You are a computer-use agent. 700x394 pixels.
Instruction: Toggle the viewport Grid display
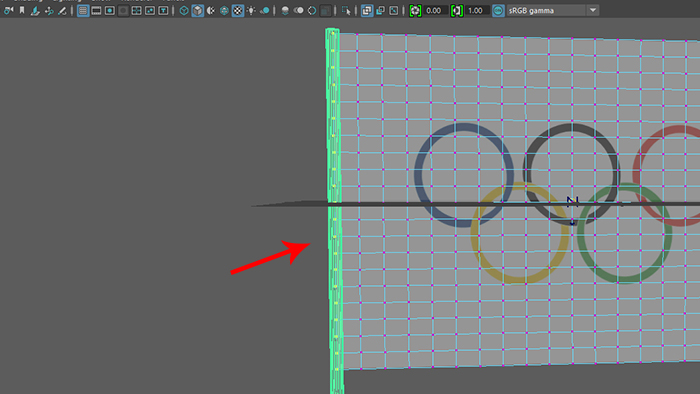83,10
